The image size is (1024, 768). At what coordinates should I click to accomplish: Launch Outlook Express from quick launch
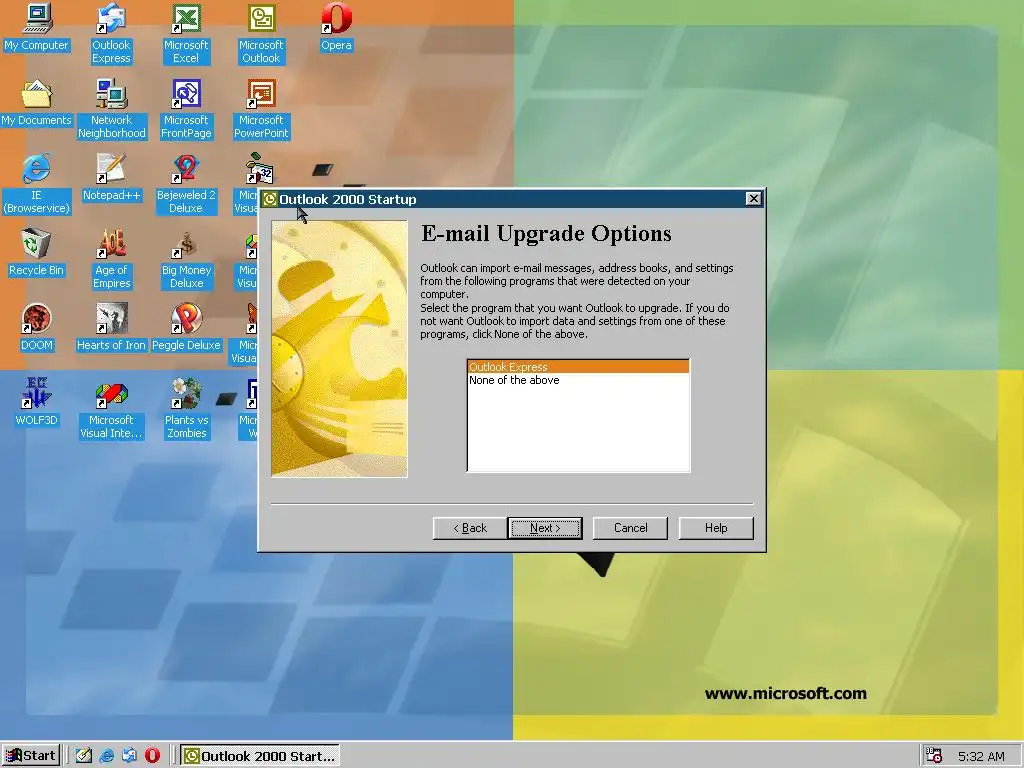coord(129,756)
